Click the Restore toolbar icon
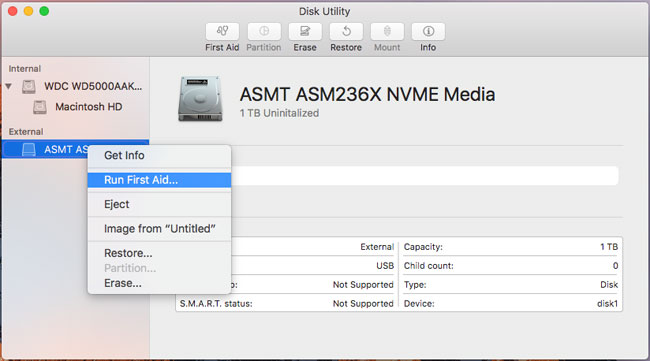Image resolution: width=650 pixels, height=361 pixels. pyautogui.click(x=346, y=31)
